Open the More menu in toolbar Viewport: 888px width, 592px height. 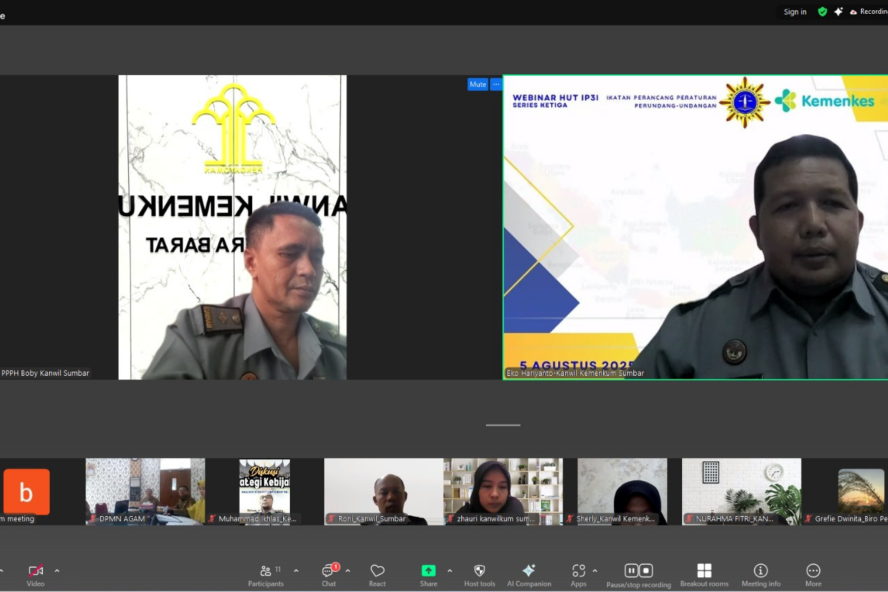click(813, 574)
